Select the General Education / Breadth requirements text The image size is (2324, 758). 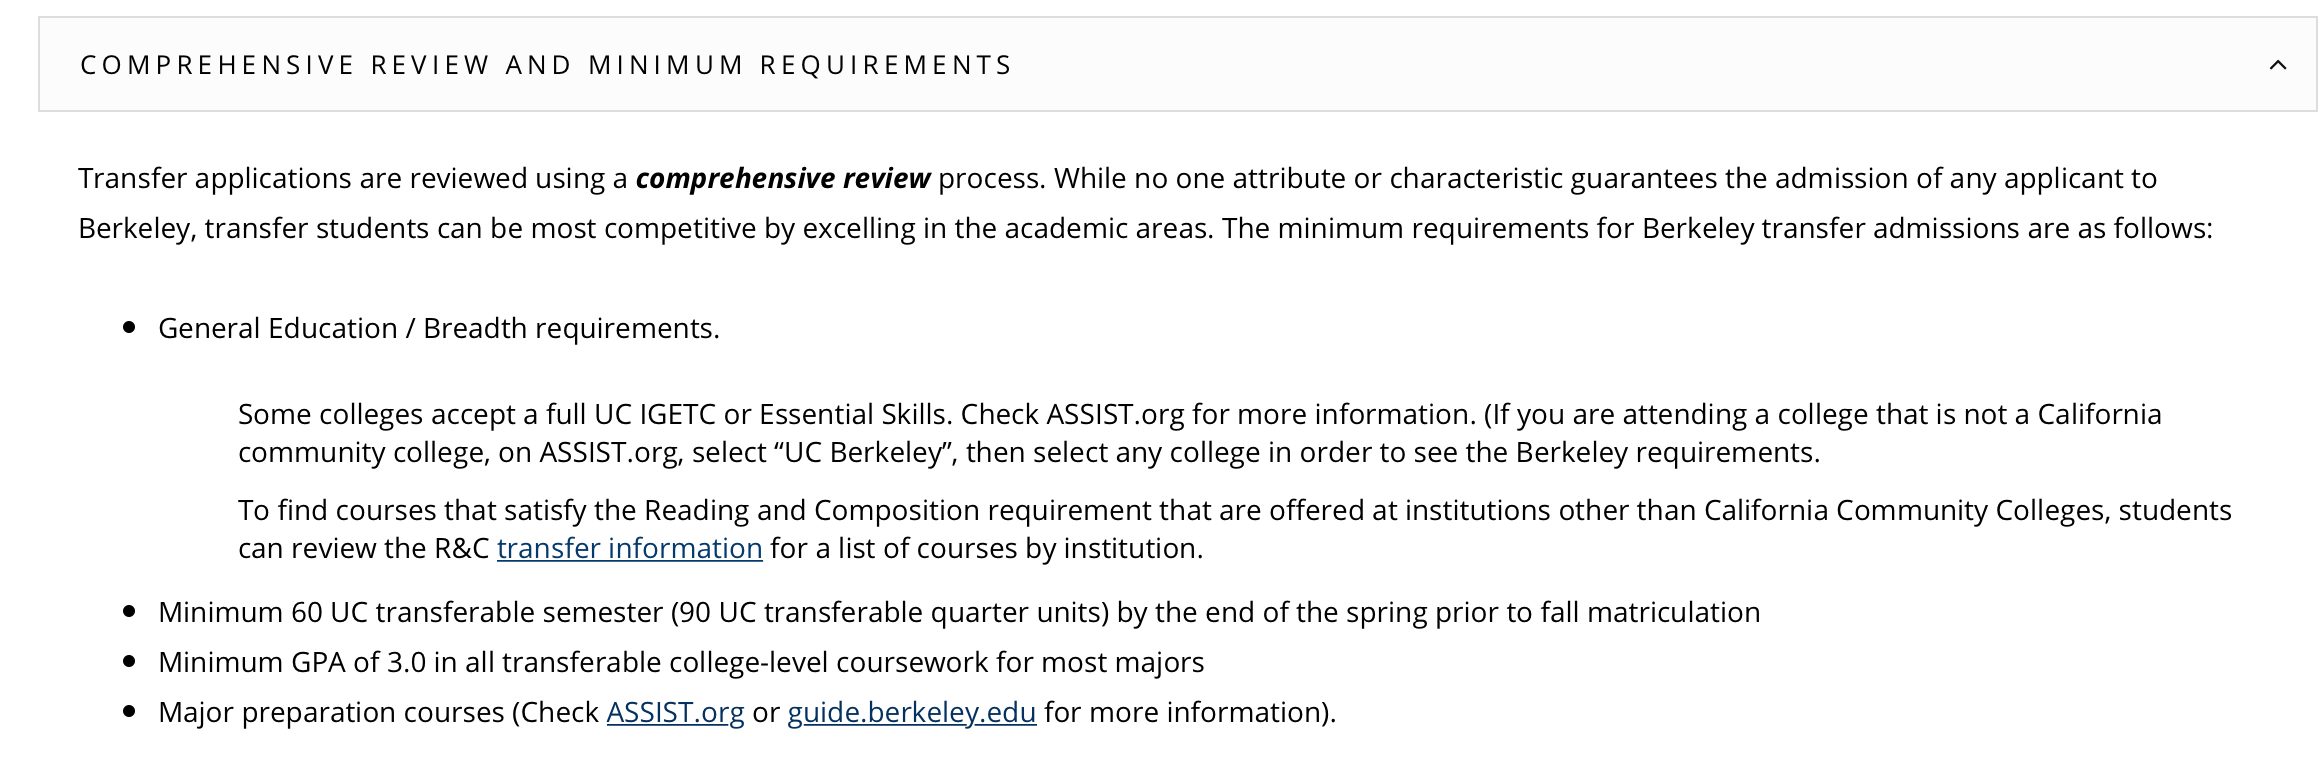click(x=439, y=328)
